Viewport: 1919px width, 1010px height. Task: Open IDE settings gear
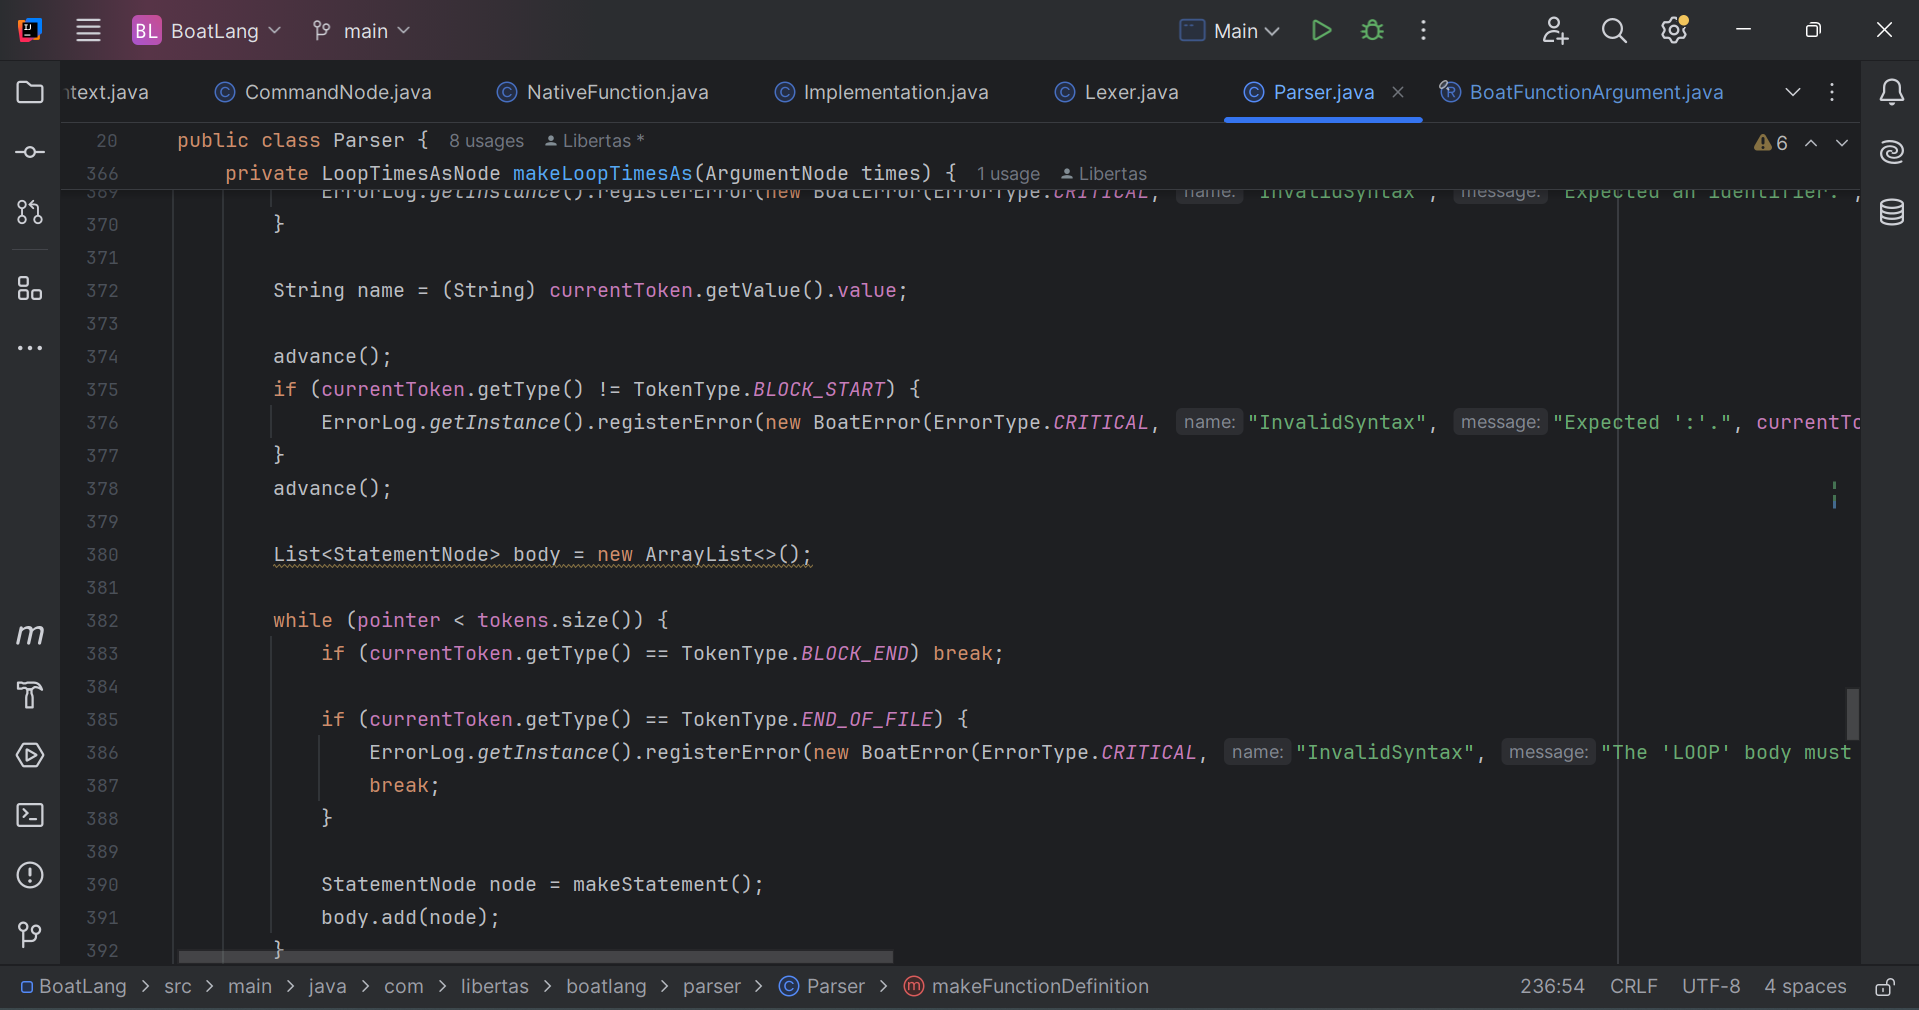[x=1674, y=30]
